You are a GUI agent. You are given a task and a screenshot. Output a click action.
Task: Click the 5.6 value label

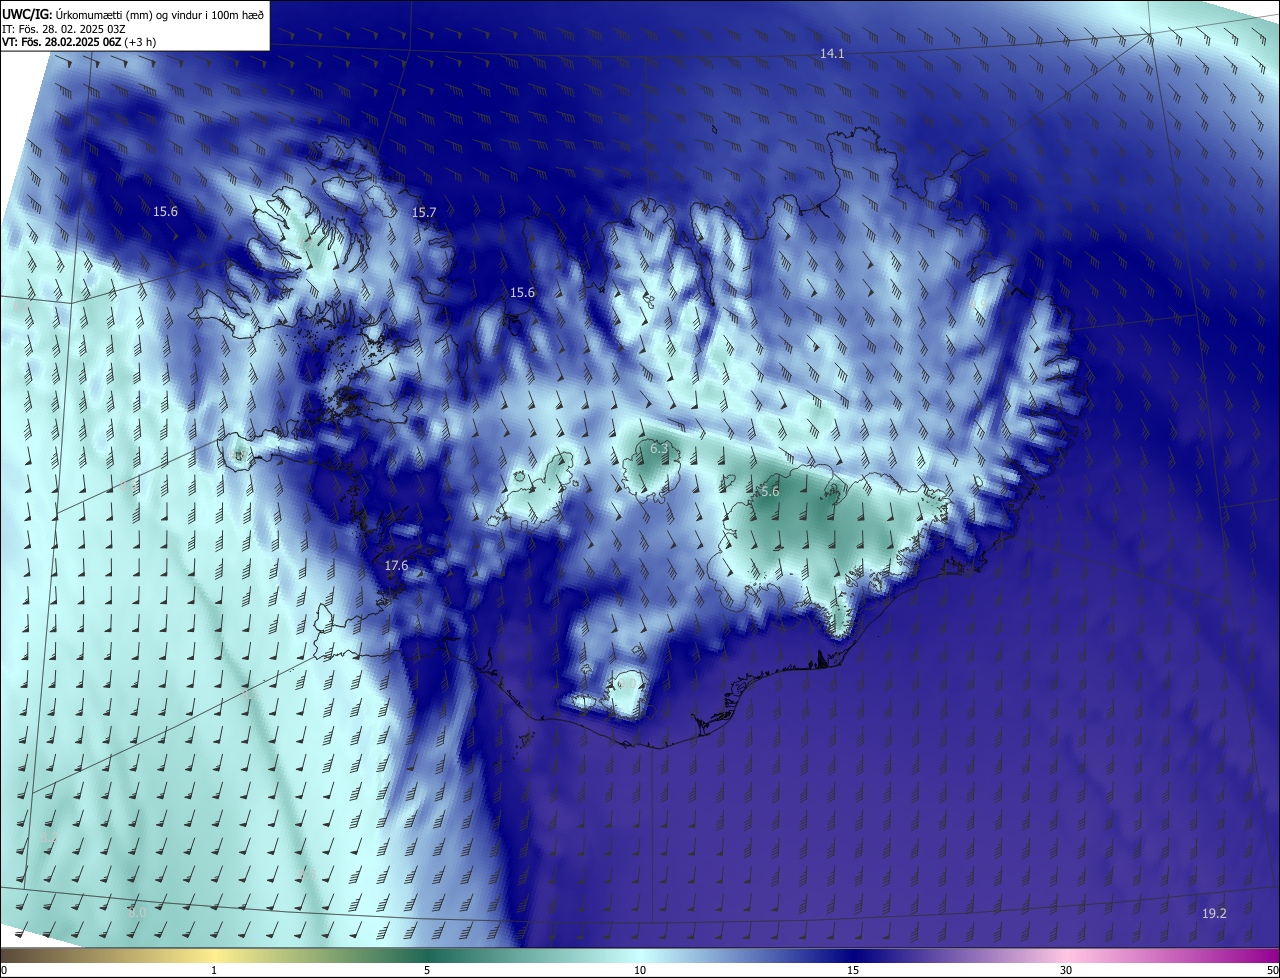tap(769, 492)
